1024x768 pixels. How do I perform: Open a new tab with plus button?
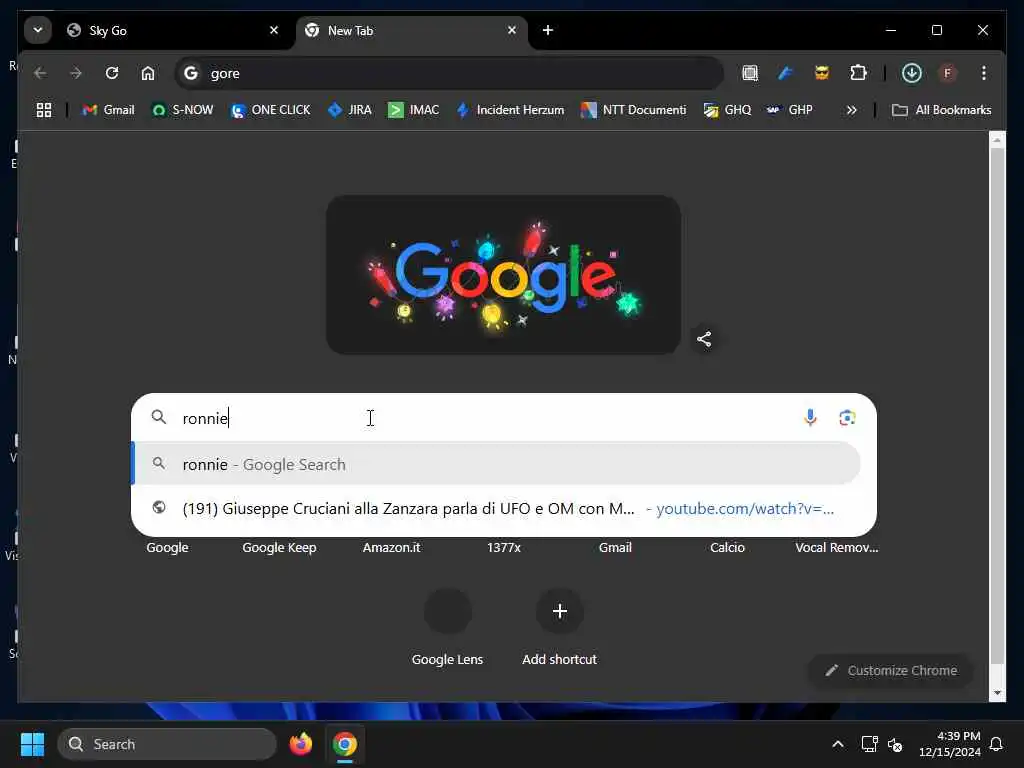point(548,30)
